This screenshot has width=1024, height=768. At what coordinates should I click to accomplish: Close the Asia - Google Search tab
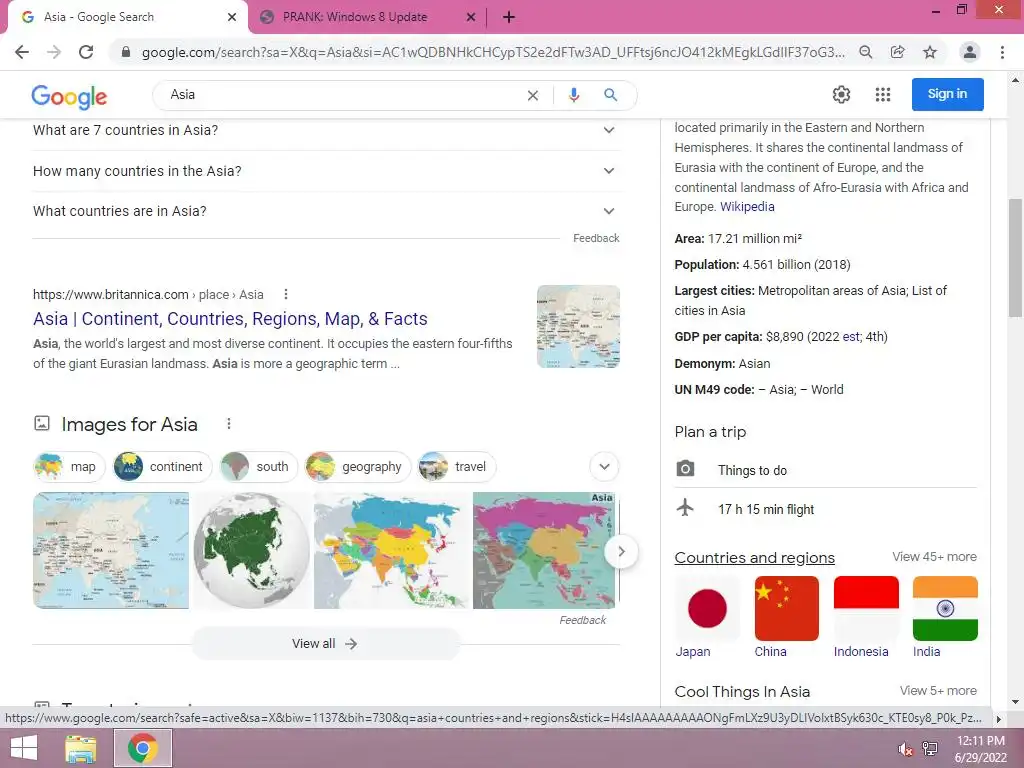point(232,18)
